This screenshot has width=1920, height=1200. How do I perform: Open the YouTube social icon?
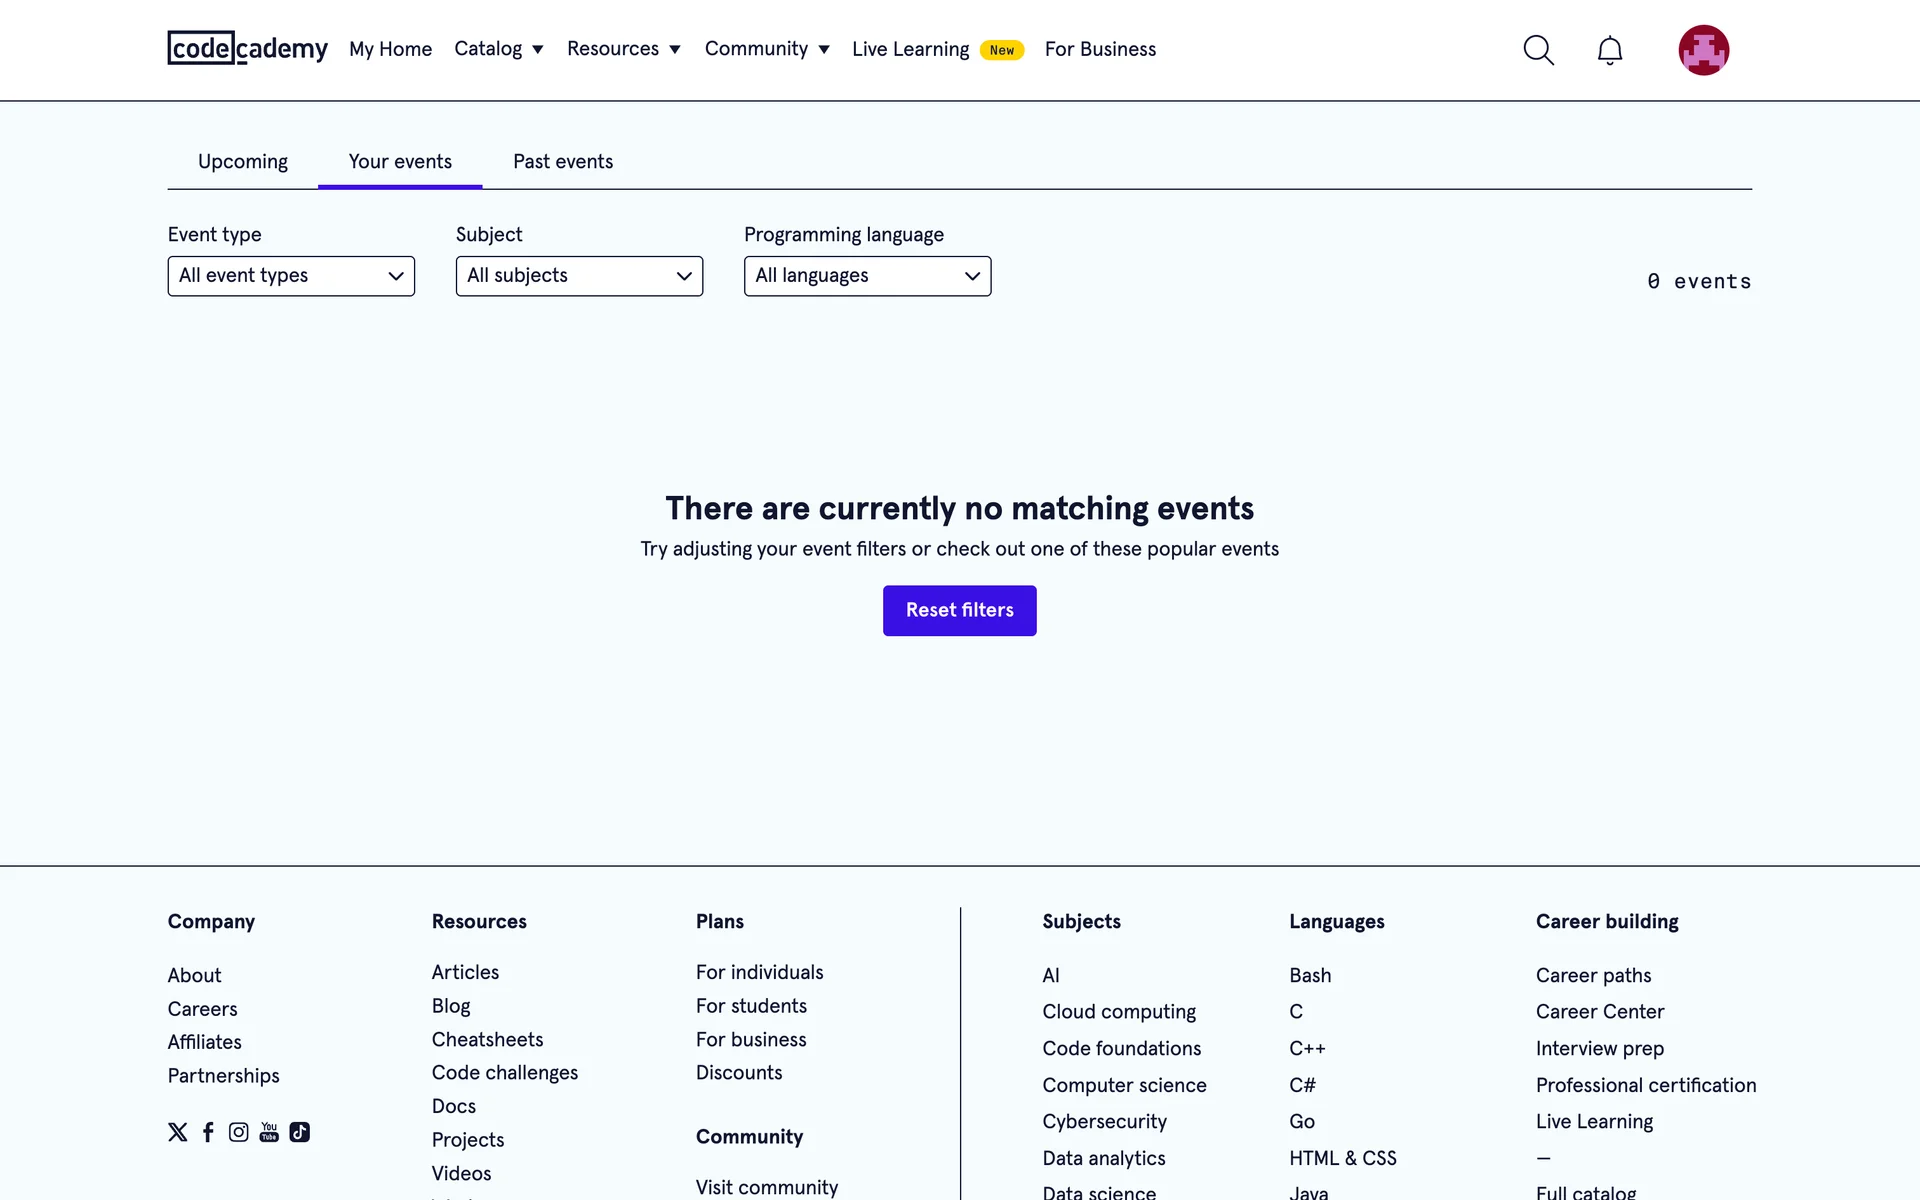pos(269,1132)
